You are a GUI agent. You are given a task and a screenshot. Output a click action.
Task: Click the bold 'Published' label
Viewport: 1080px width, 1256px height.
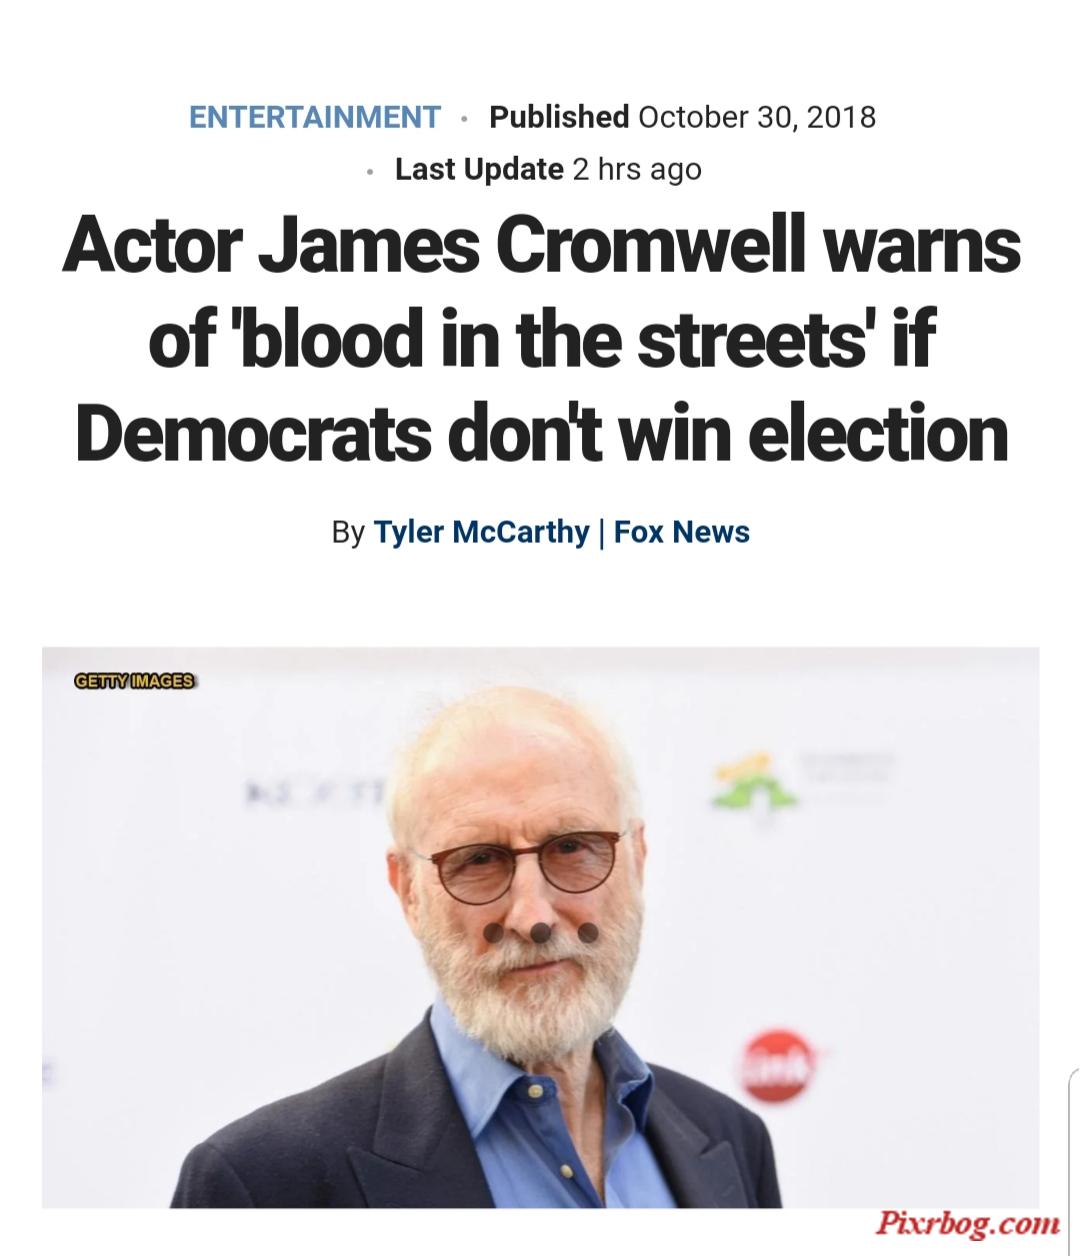click(x=559, y=117)
